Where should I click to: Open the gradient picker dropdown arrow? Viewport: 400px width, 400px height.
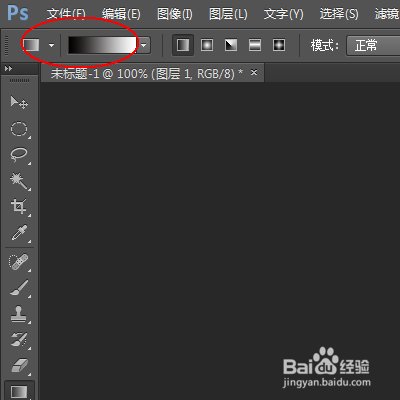144,45
